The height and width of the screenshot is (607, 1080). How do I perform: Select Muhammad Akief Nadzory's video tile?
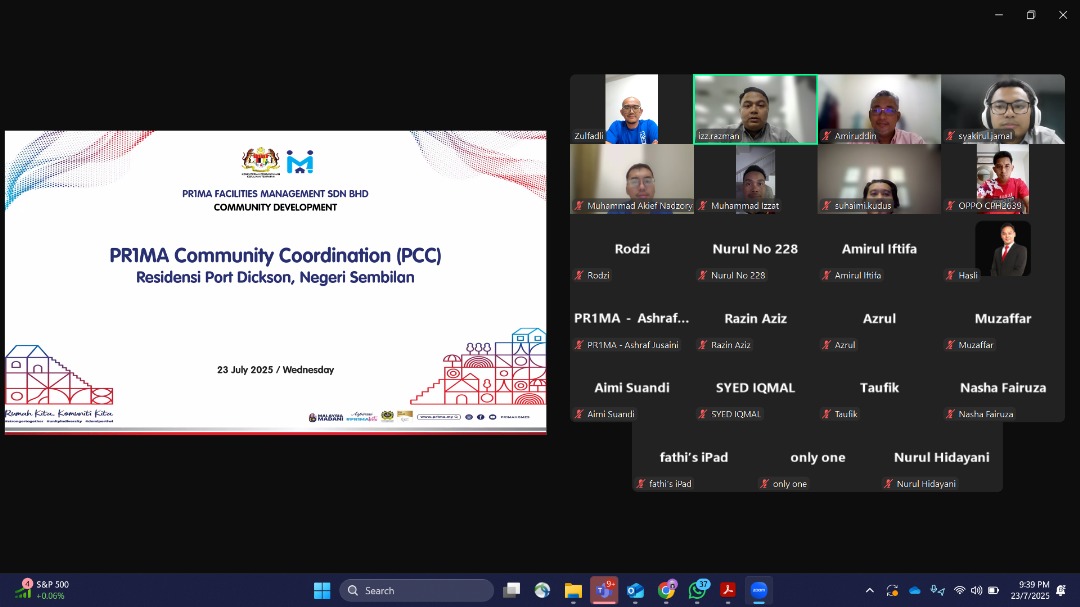click(x=632, y=179)
